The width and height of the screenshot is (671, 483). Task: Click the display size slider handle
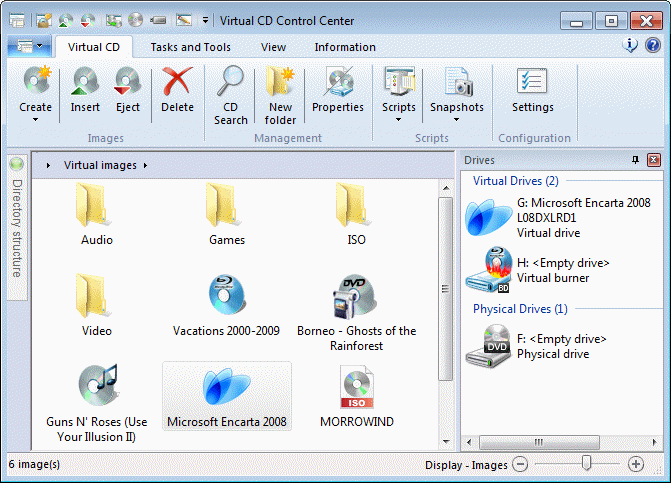click(x=587, y=463)
